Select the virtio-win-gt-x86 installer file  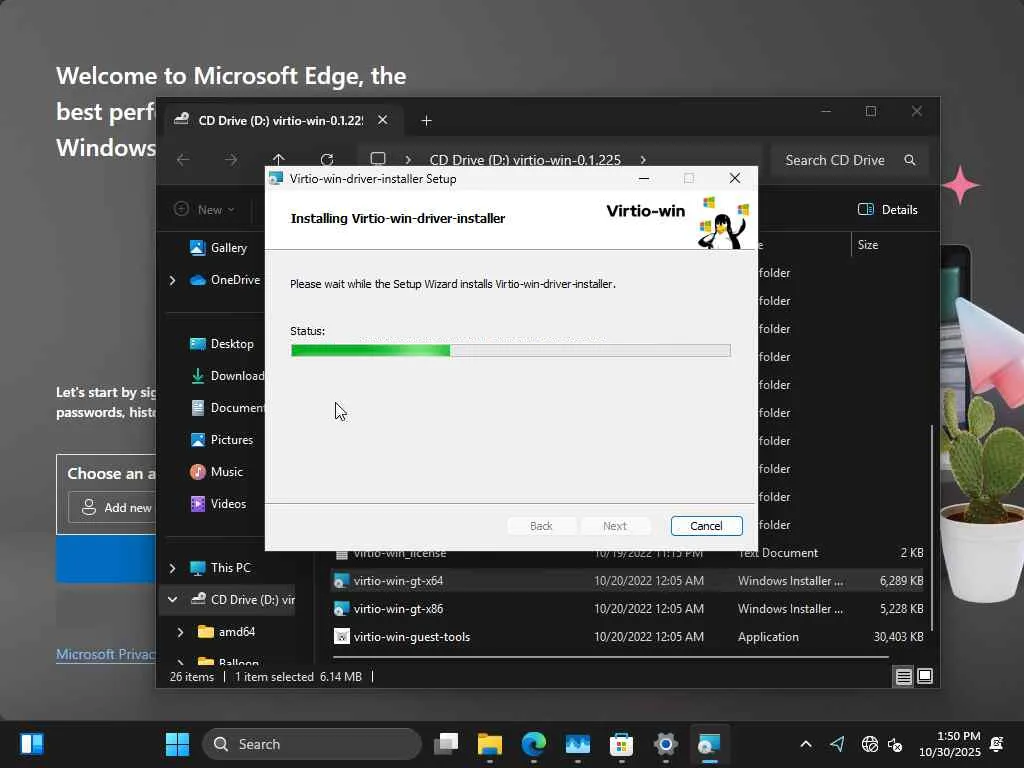pyautogui.click(x=627, y=609)
